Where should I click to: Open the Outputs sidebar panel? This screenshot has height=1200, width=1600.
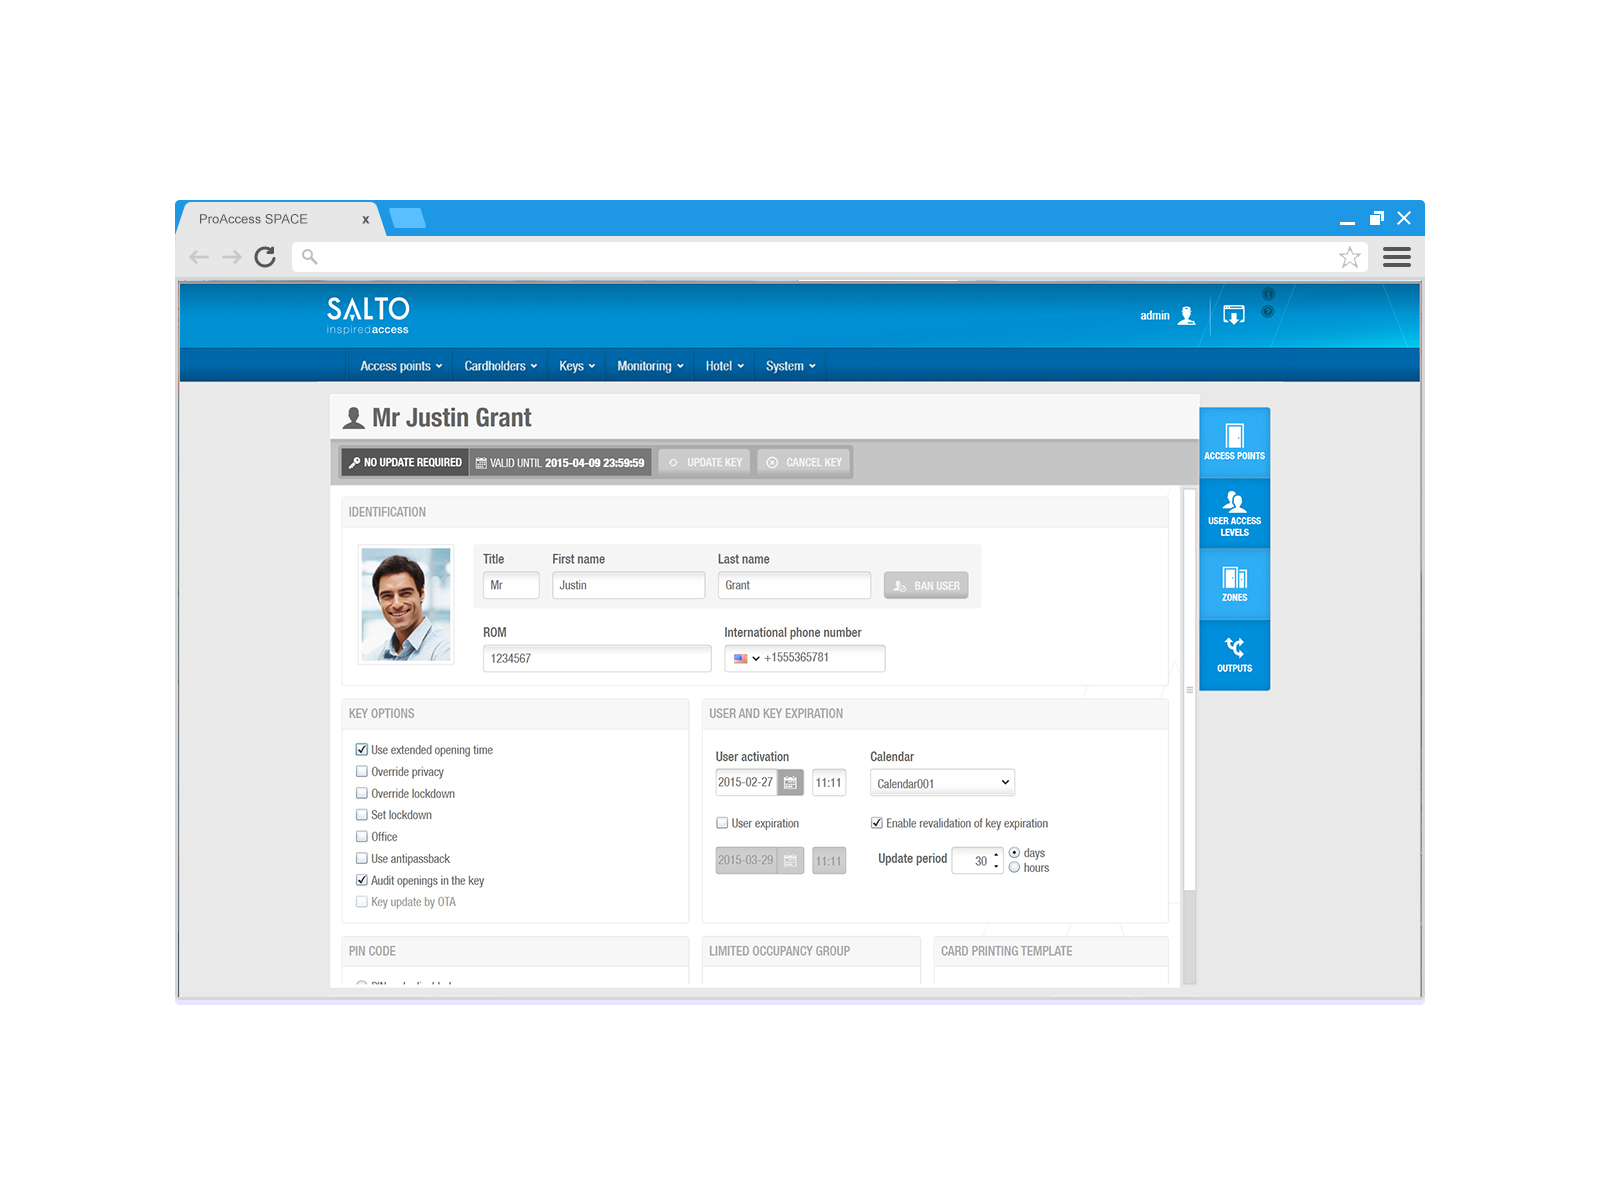click(x=1234, y=655)
